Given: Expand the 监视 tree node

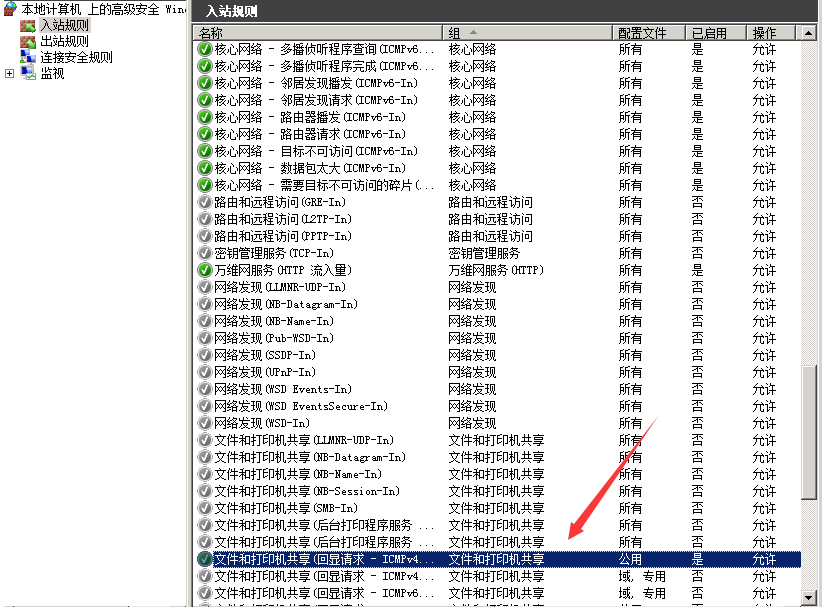Looking at the screenshot, I should tap(8, 73).
